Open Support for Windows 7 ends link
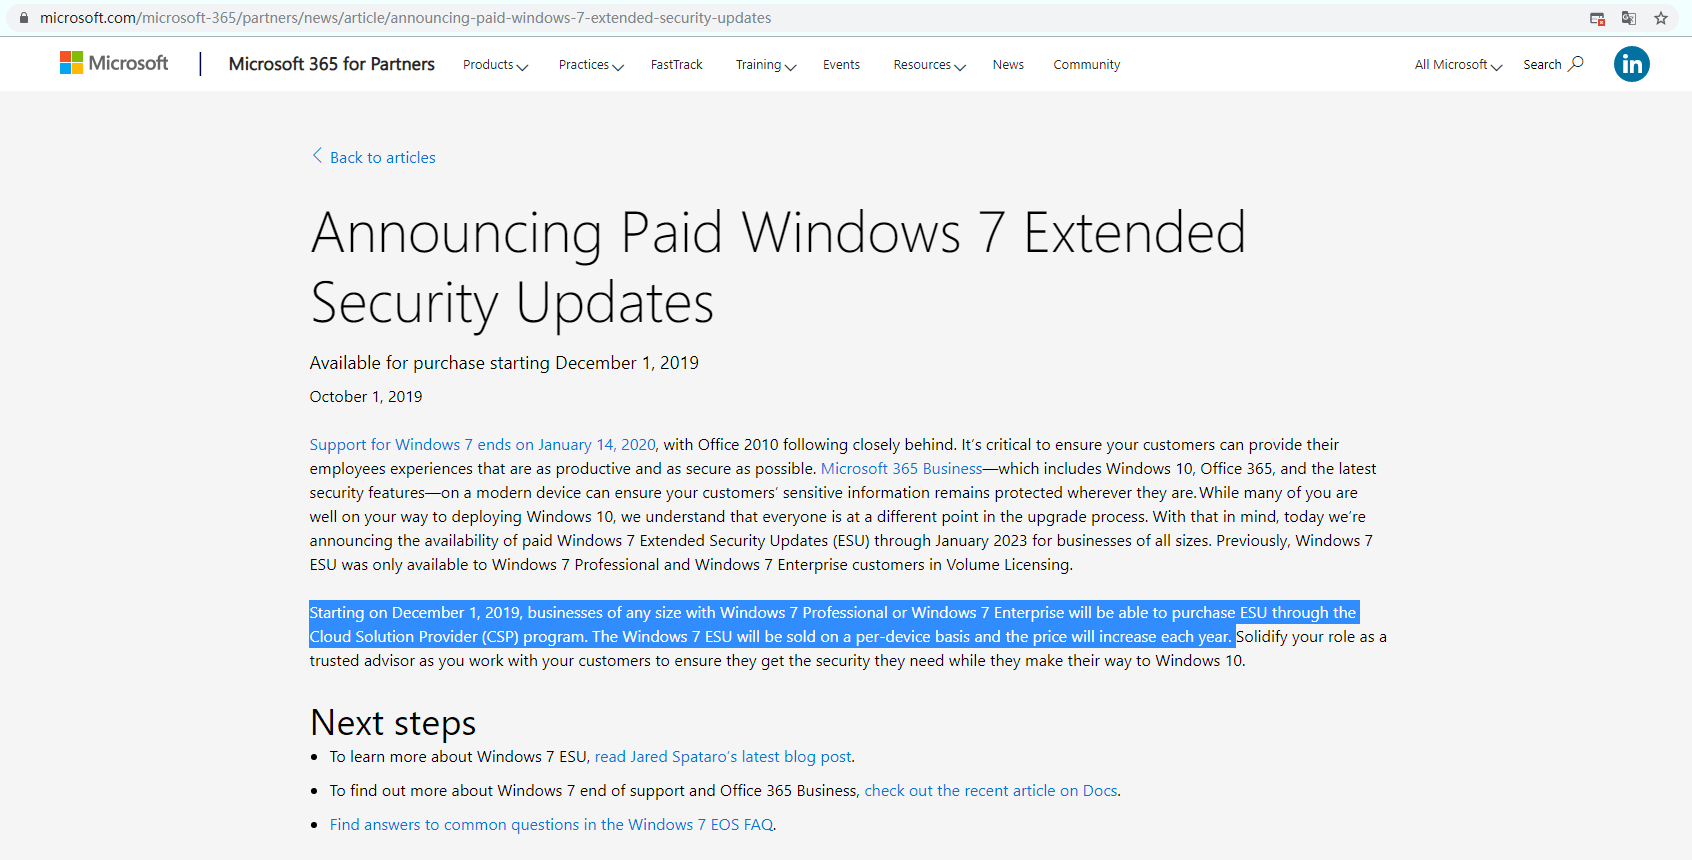The width and height of the screenshot is (1692, 860). 483,445
